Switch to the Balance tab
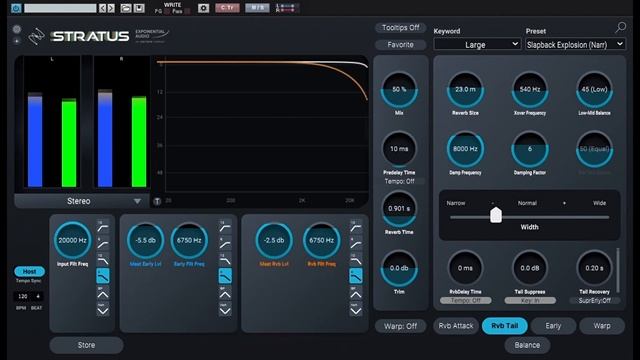Viewport: 640px width, 360px height. pos(527,345)
